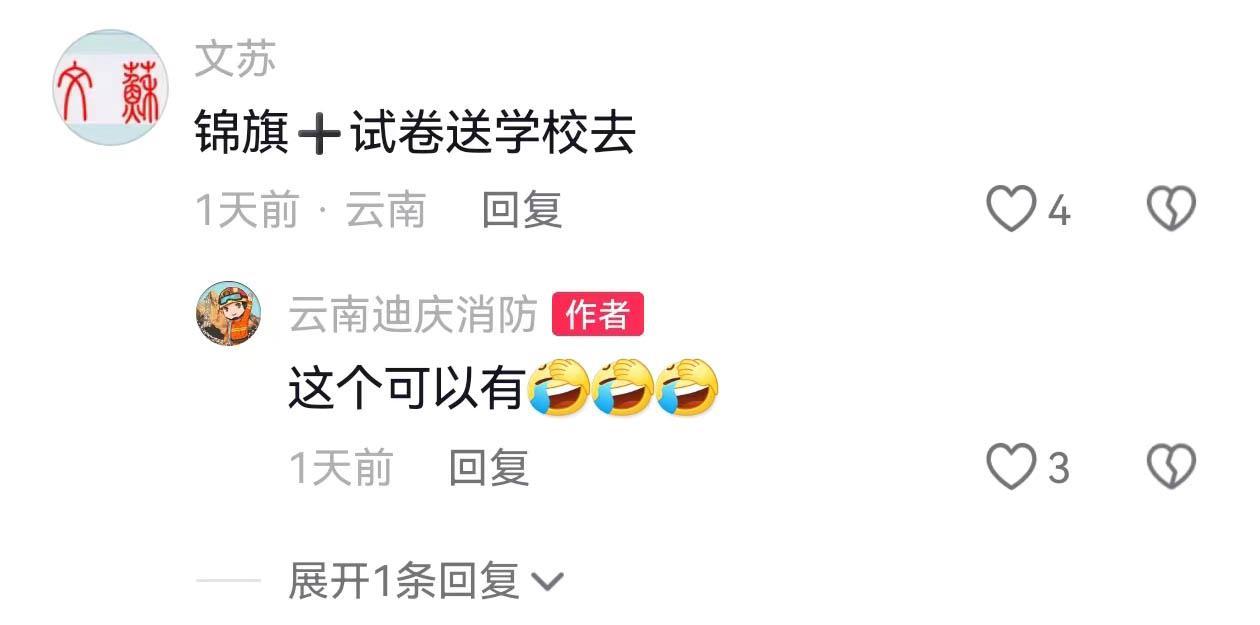This screenshot has height=625, width=1260.
Task: Dislike 云南迪庆消防's reply with broken heart
Action: pyautogui.click(x=1170, y=467)
